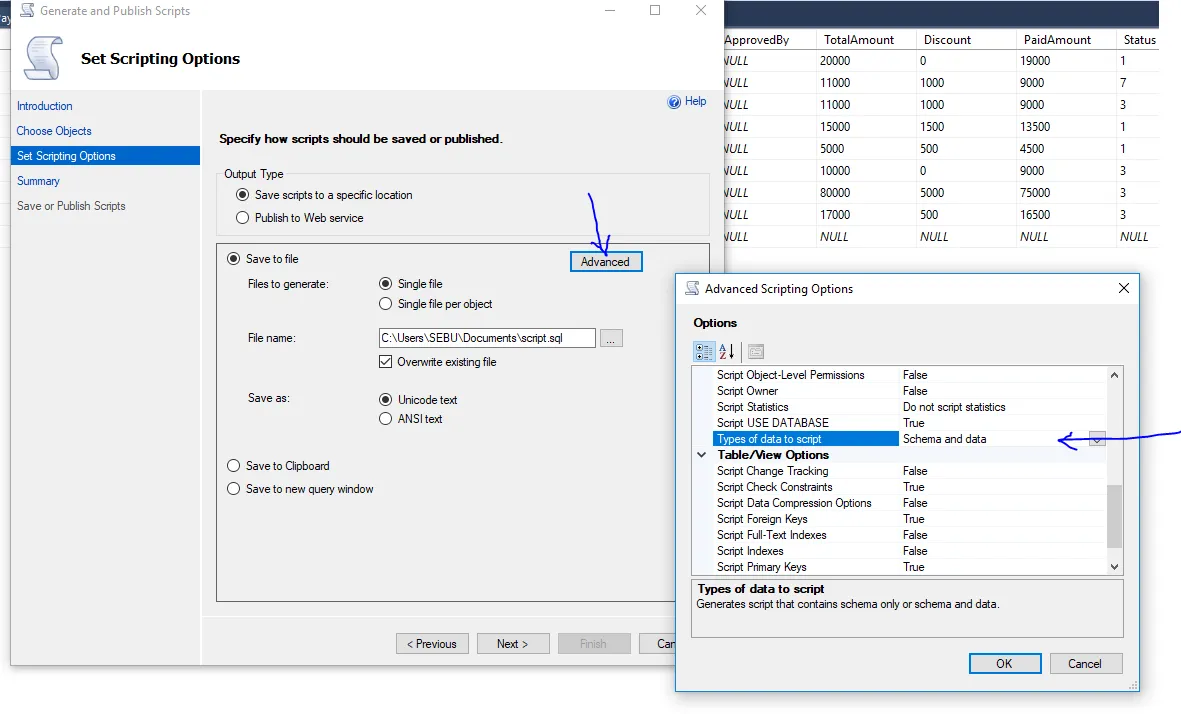The image size is (1181, 714).
Task: Click the Status column header in results grid
Action: click(1137, 40)
